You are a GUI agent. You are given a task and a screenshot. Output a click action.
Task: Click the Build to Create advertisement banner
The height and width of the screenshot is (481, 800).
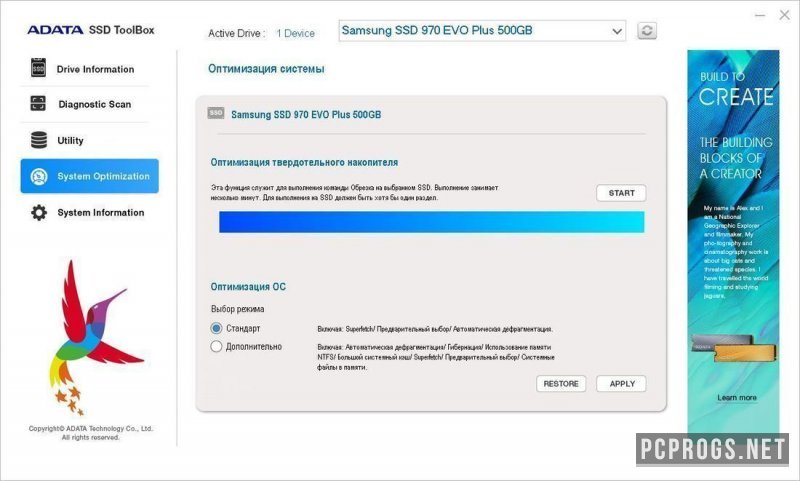(733, 242)
